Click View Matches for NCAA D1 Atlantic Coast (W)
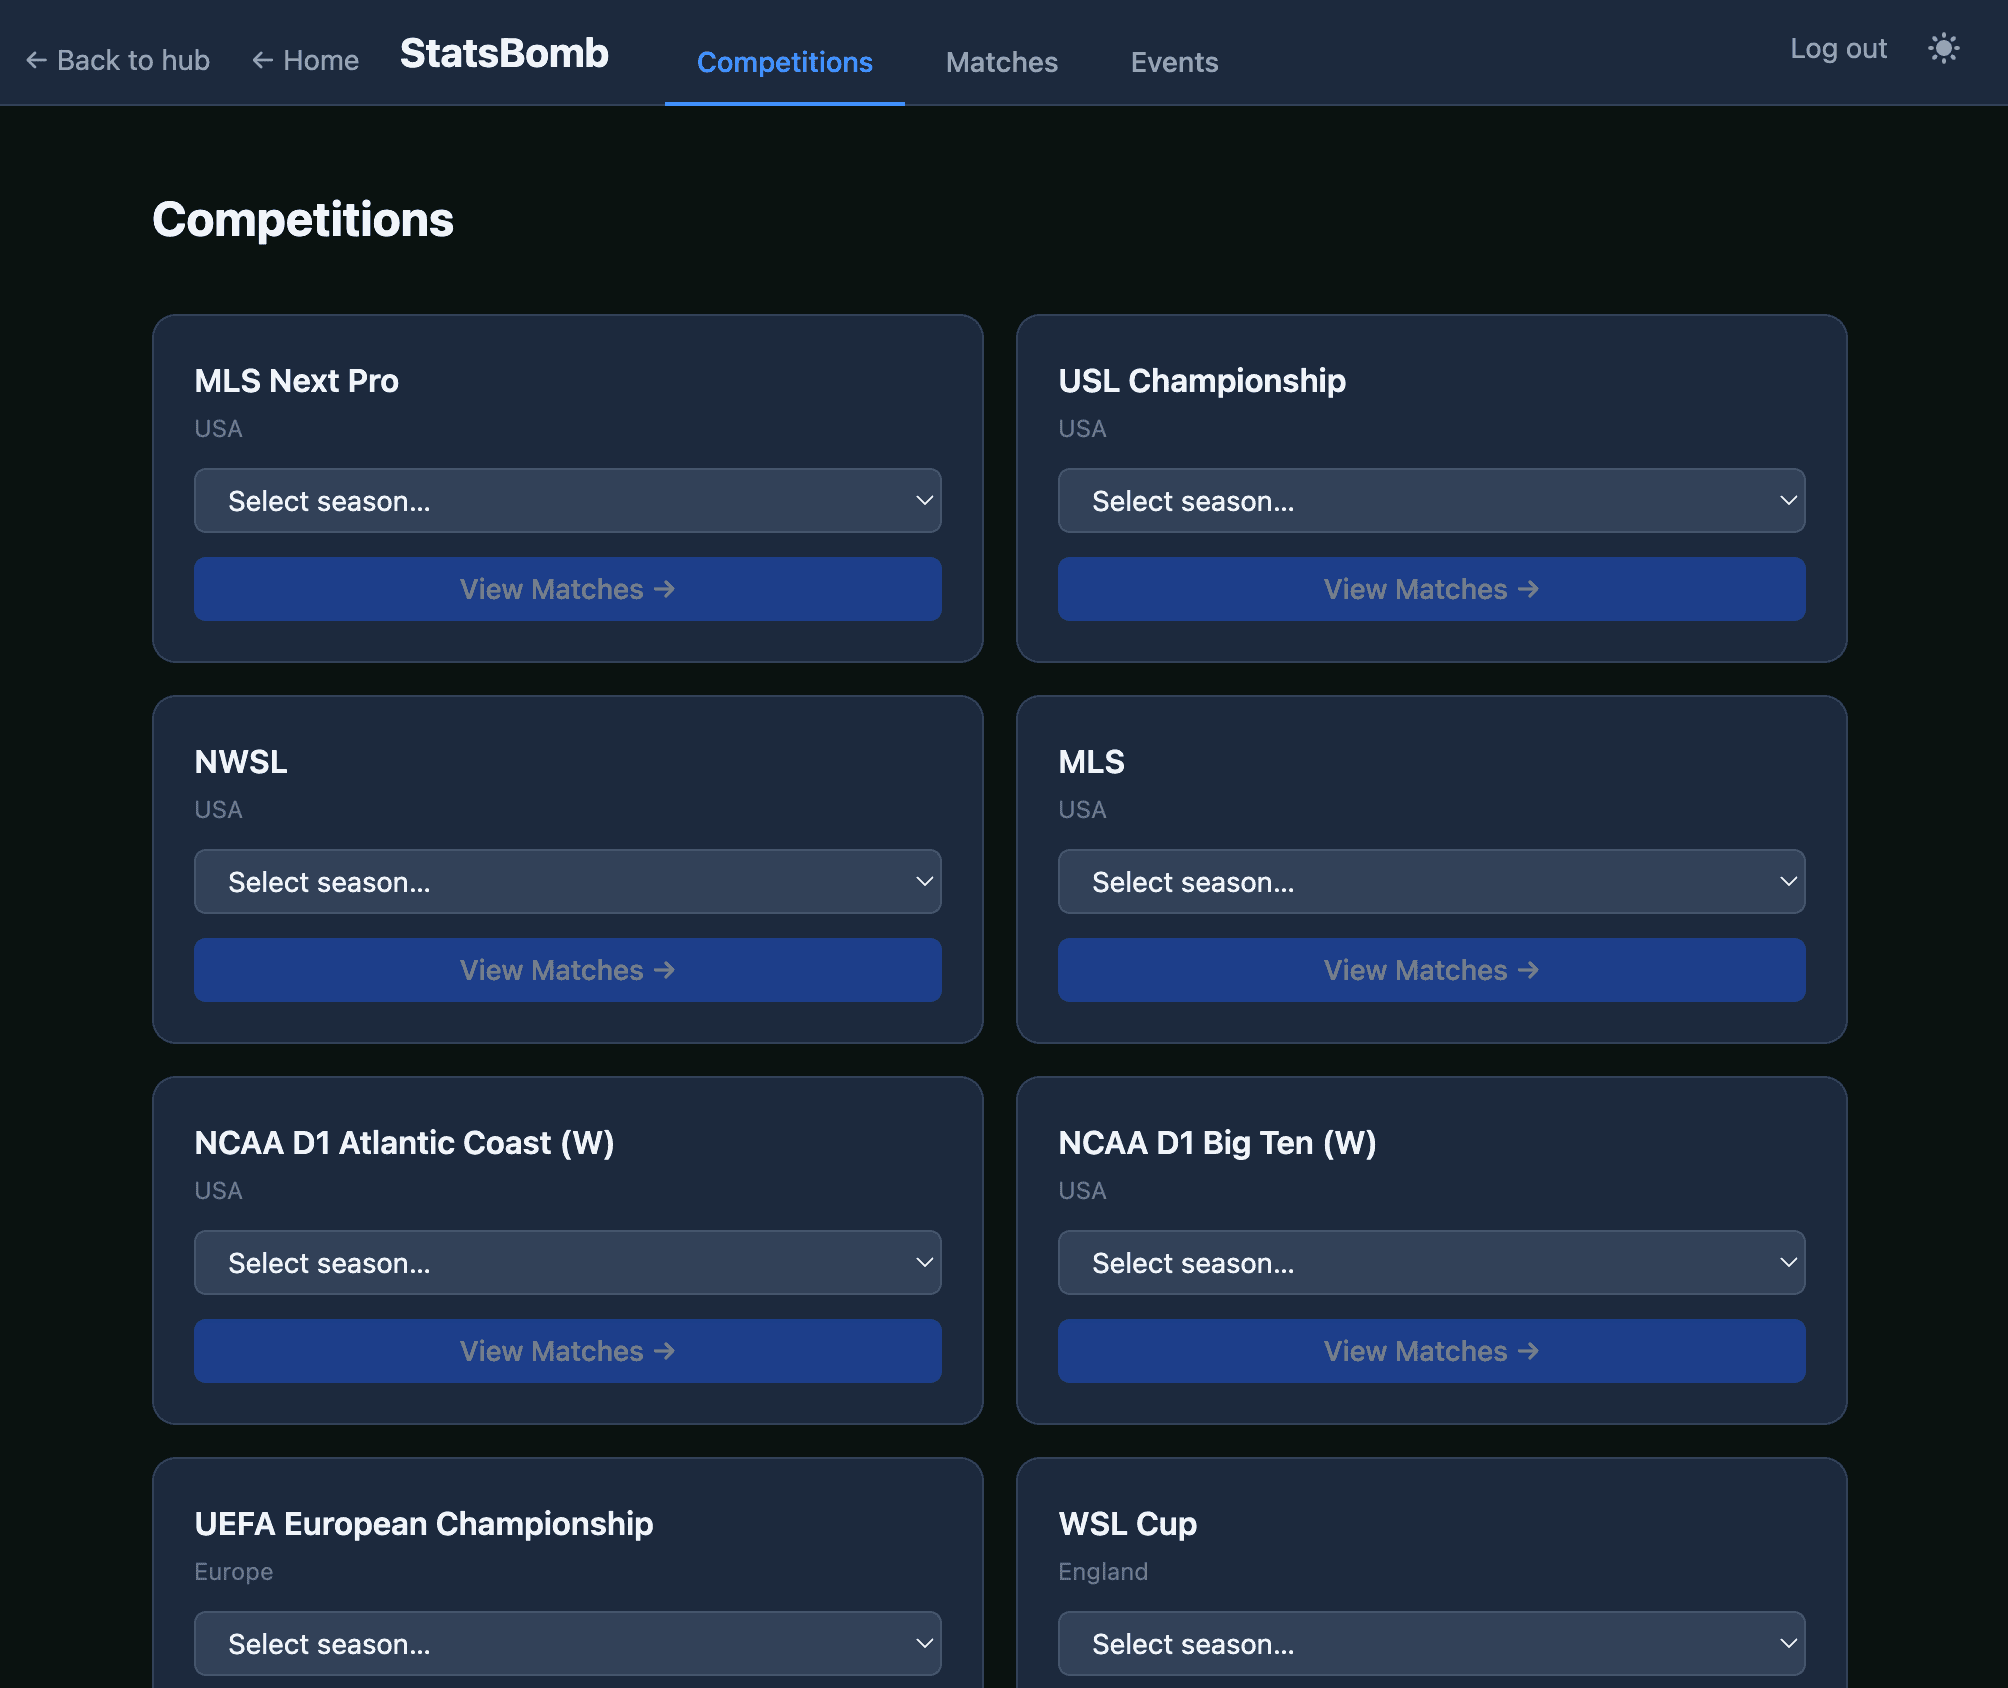 click(568, 1351)
